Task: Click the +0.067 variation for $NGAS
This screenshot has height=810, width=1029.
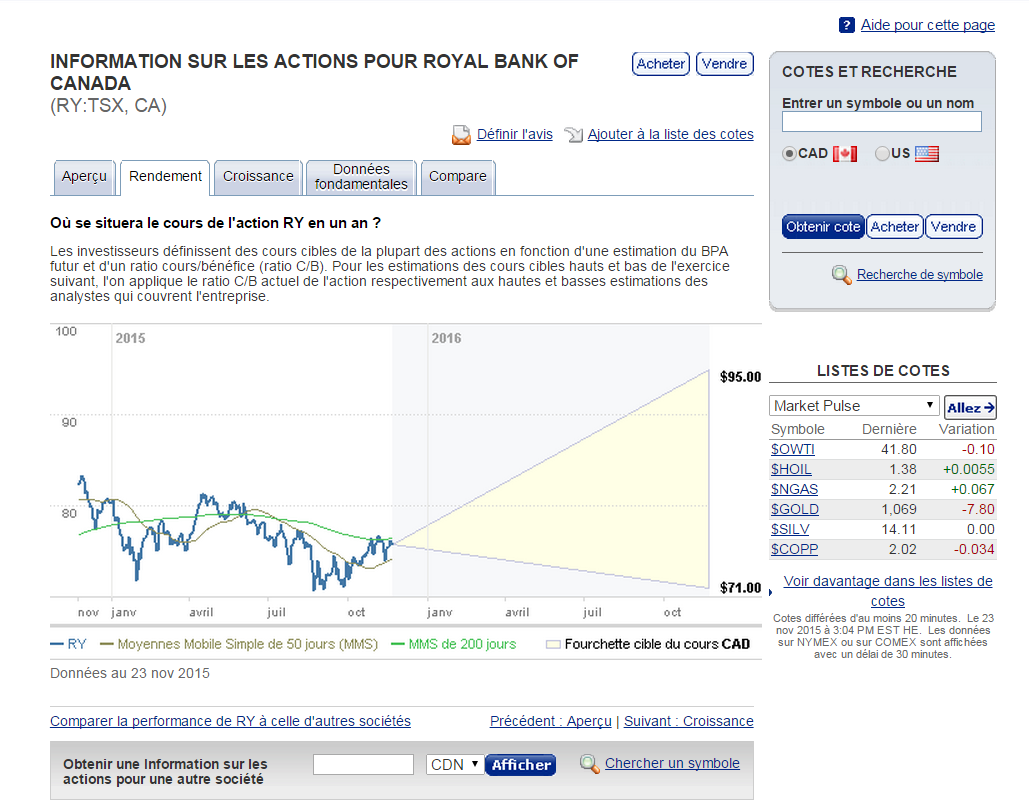Action: pyautogui.click(x=973, y=489)
